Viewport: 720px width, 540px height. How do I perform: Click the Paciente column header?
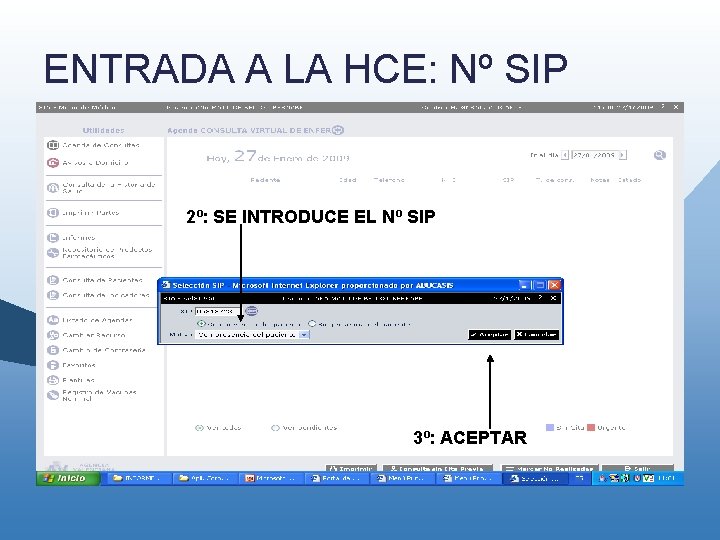265,180
